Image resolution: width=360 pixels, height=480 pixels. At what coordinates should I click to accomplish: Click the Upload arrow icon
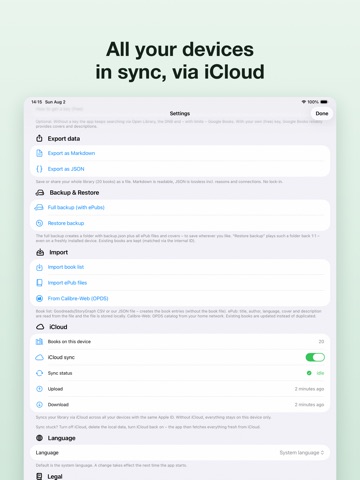(39, 389)
